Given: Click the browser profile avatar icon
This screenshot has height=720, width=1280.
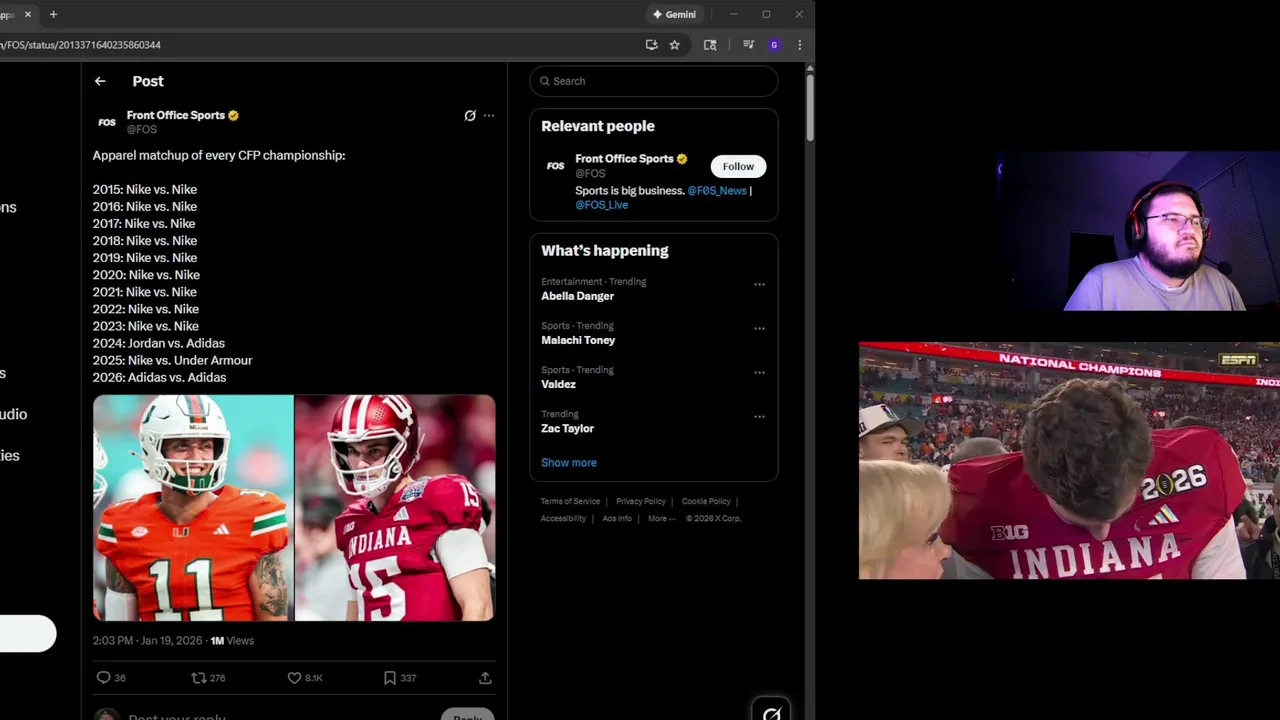Looking at the screenshot, I should pos(774,45).
